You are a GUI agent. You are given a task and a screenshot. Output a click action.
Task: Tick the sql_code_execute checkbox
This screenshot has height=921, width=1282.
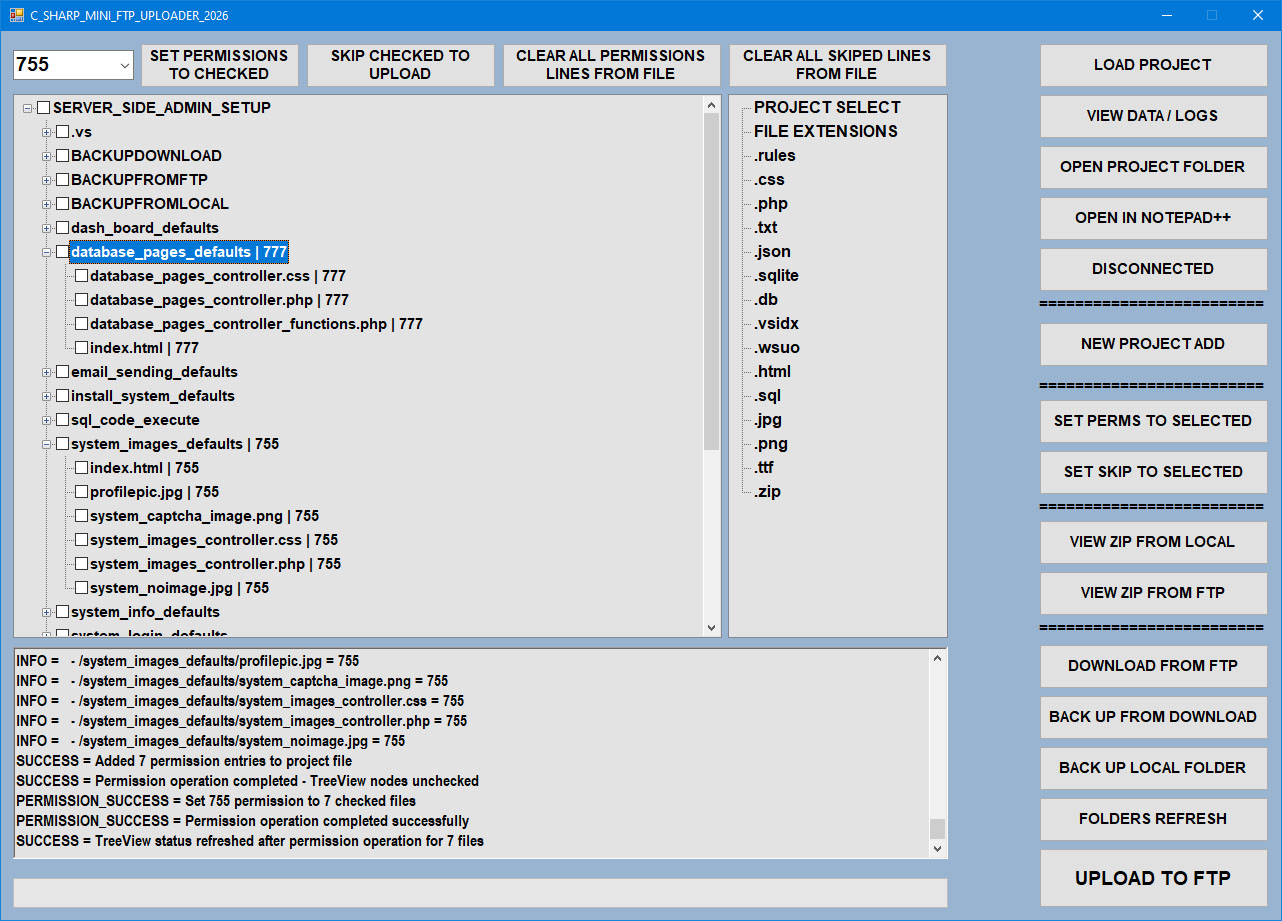[x=62, y=420]
